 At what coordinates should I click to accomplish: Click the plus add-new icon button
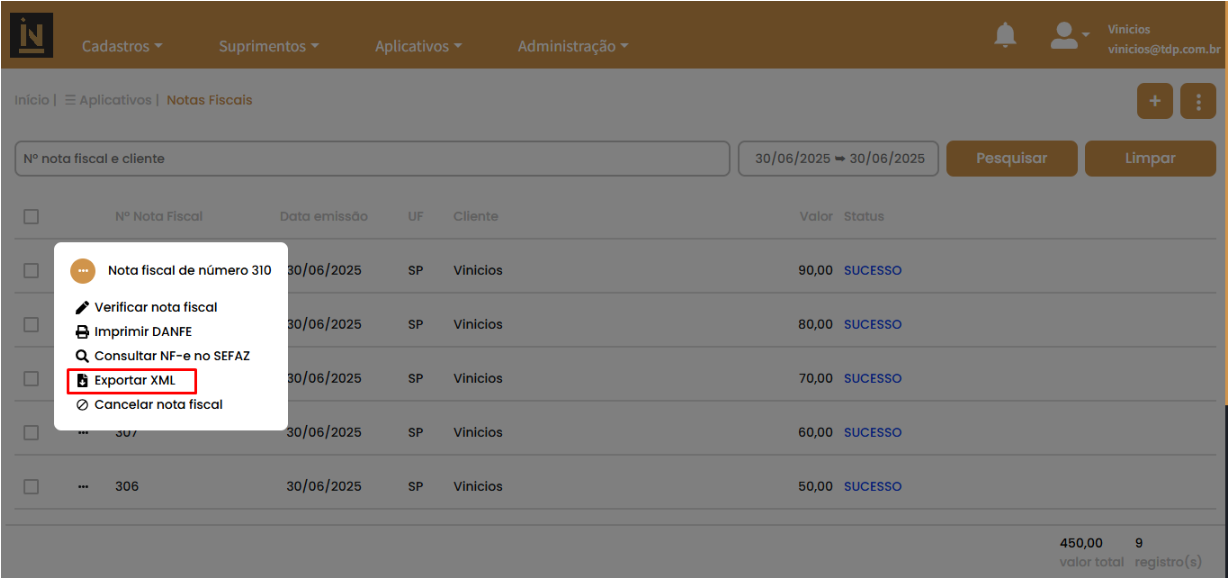[x=1155, y=101]
